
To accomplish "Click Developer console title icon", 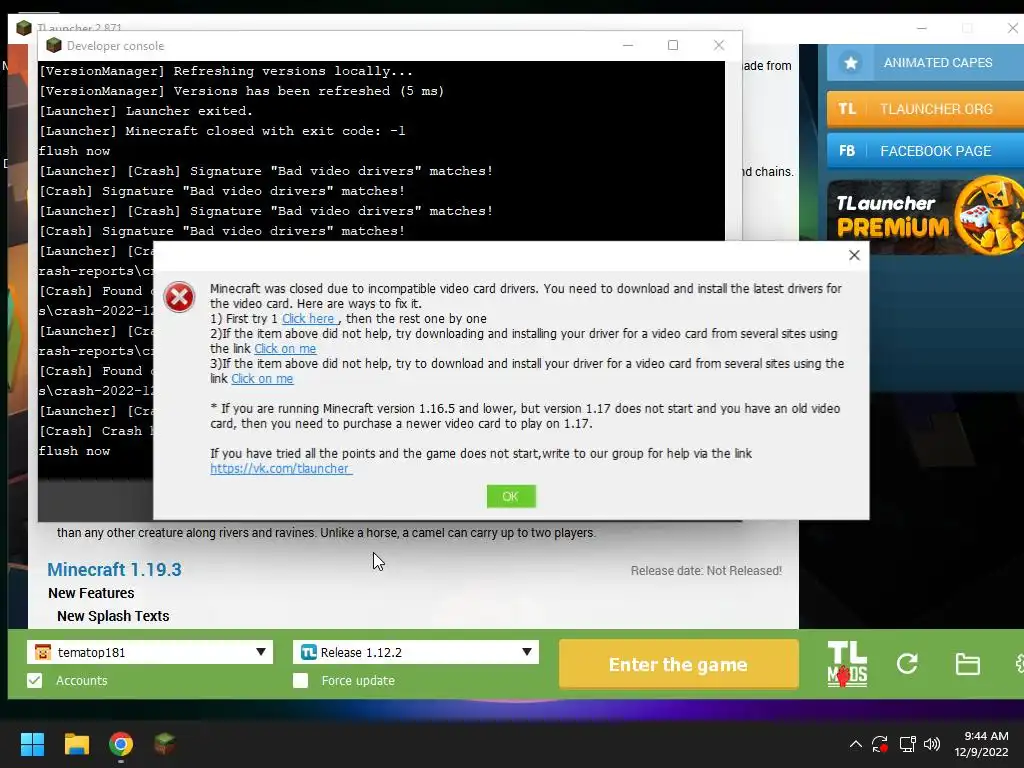I will click(x=54, y=45).
